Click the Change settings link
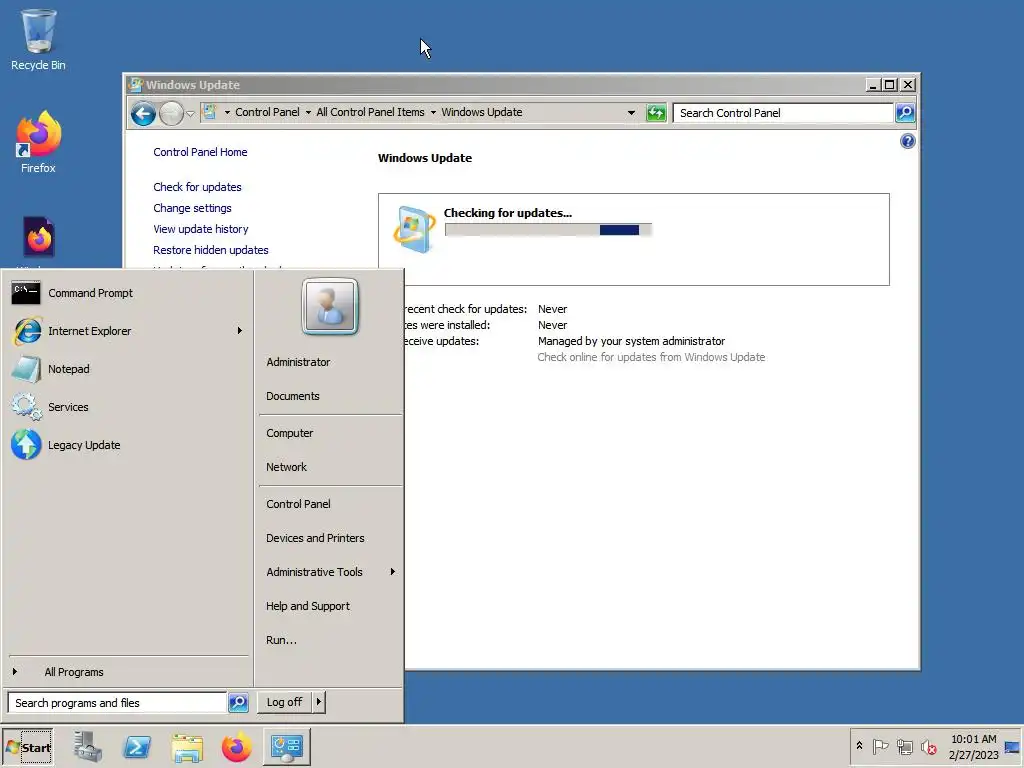1024x768 pixels. click(192, 208)
